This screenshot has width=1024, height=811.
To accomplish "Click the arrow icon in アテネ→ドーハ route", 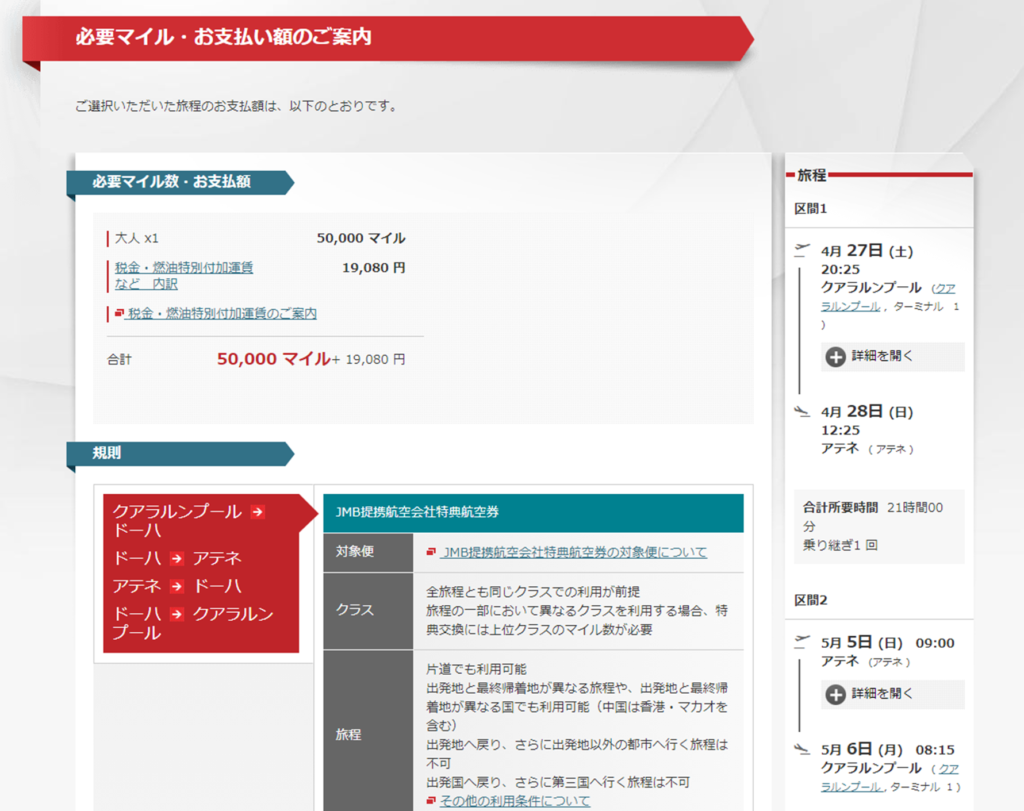I will point(178,586).
